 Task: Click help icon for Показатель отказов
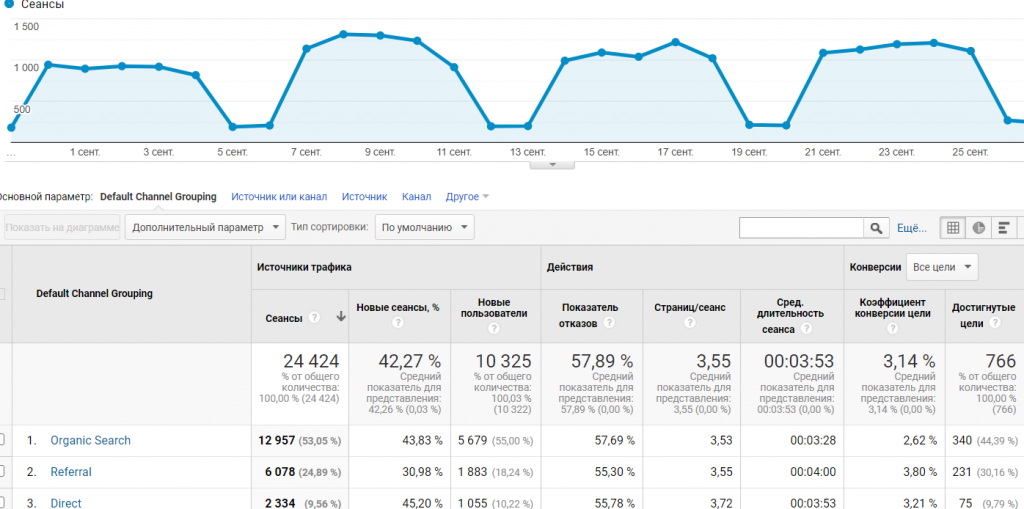click(x=608, y=323)
